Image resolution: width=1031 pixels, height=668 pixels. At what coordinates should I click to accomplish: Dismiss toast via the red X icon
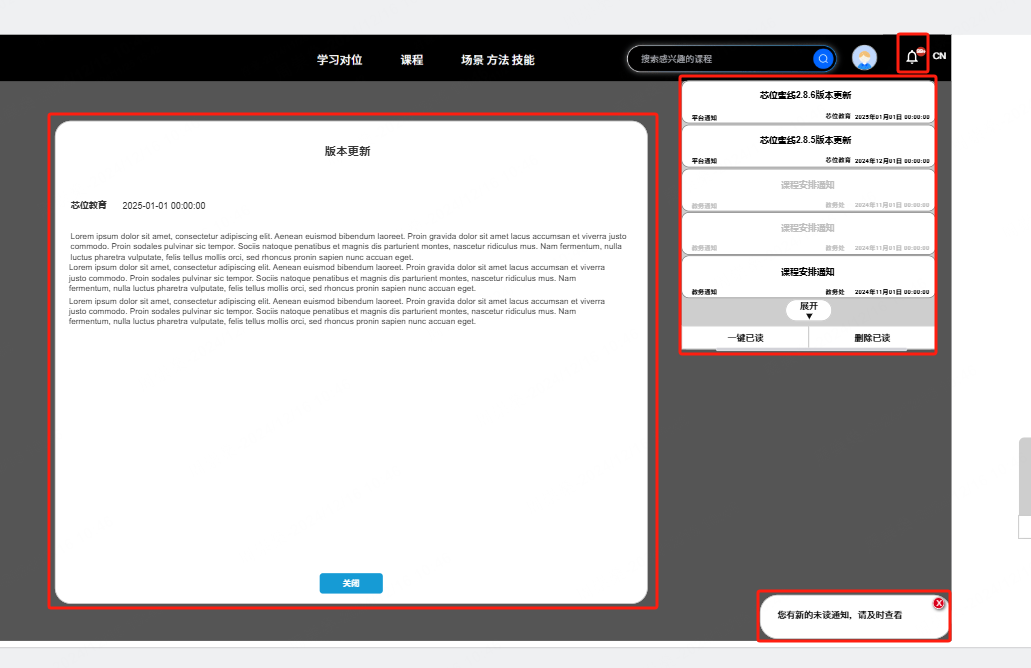click(x=938, y=603)
